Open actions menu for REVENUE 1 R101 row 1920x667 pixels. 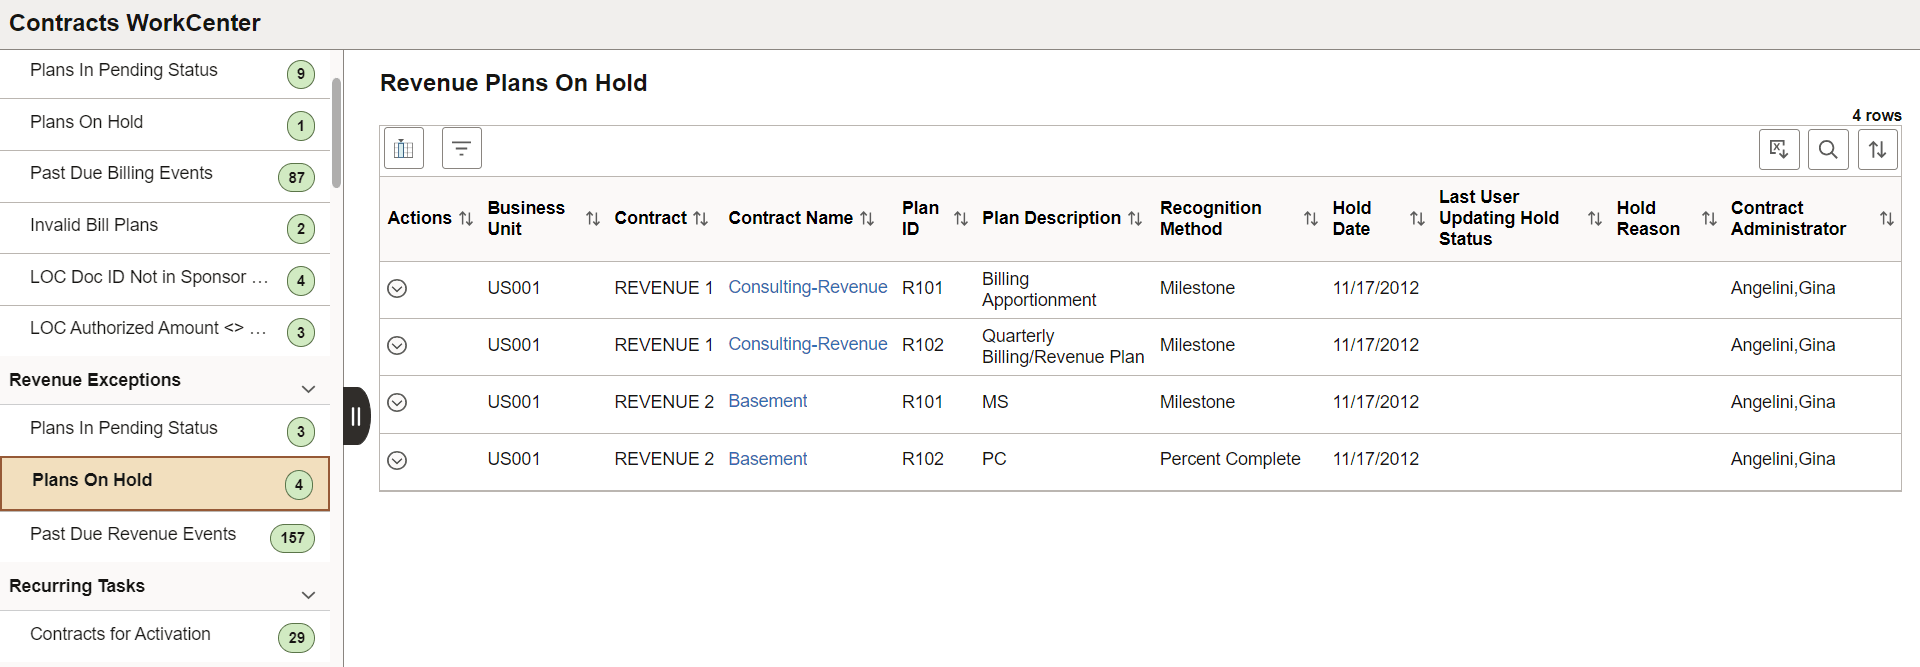click(397, 289)
